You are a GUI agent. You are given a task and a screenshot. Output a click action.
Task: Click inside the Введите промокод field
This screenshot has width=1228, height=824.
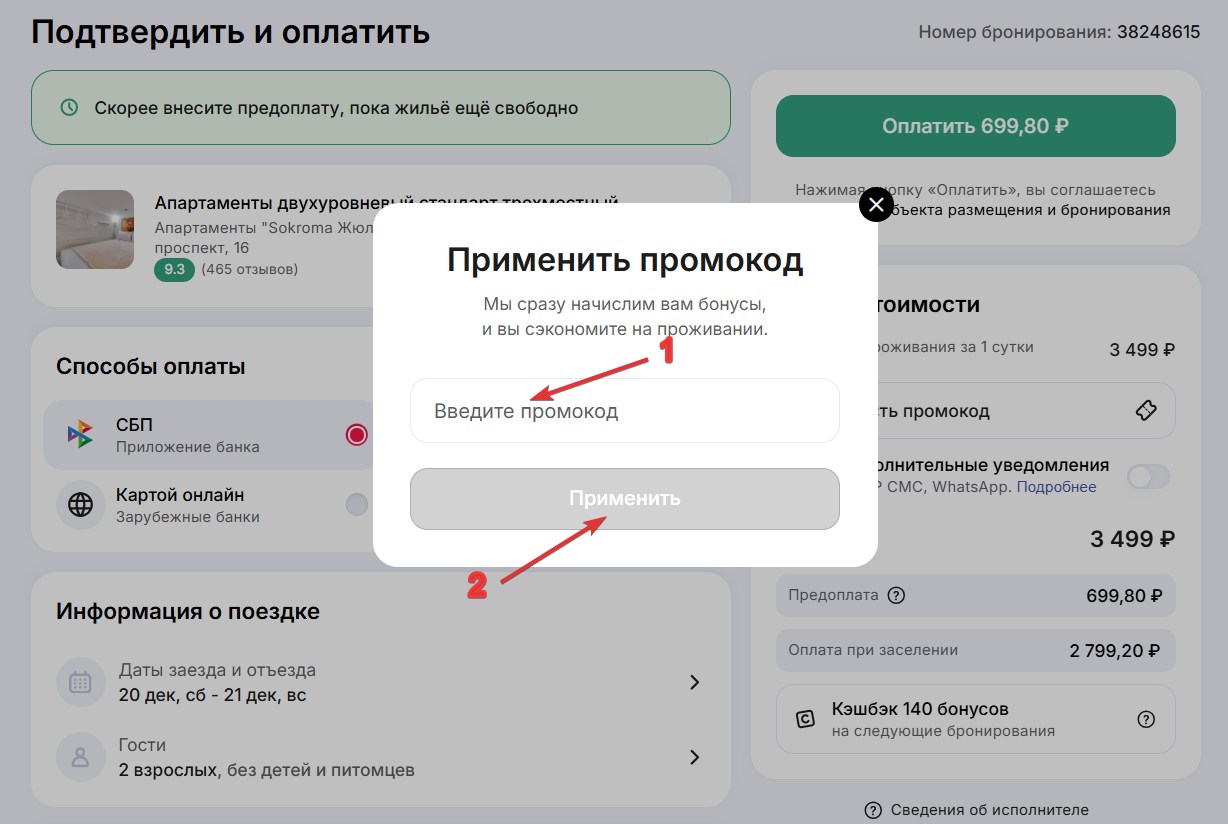coord(624,410)
